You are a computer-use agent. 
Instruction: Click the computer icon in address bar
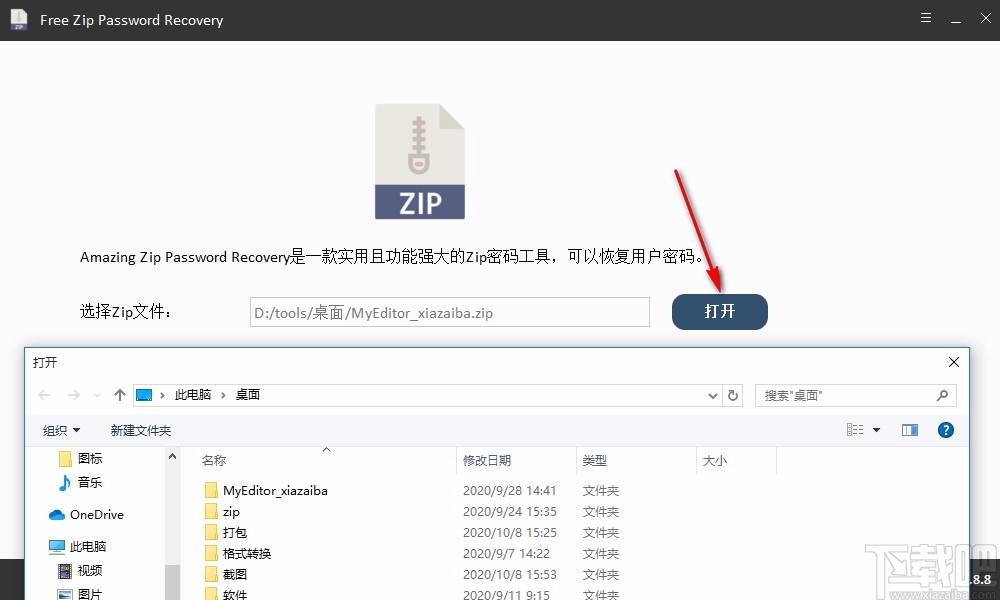click(144, 395)
